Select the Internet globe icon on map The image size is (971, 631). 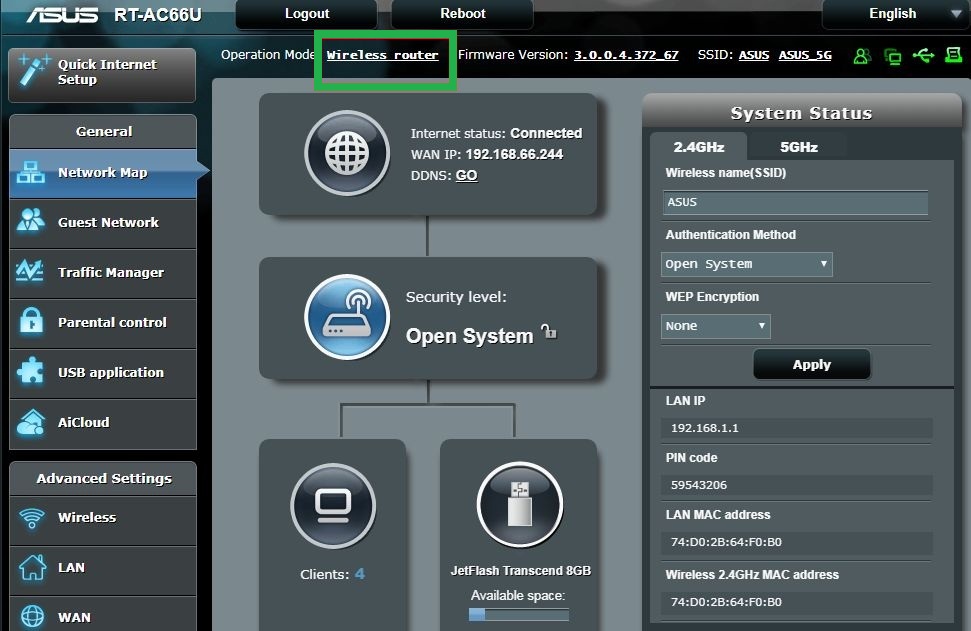[347, 153]
